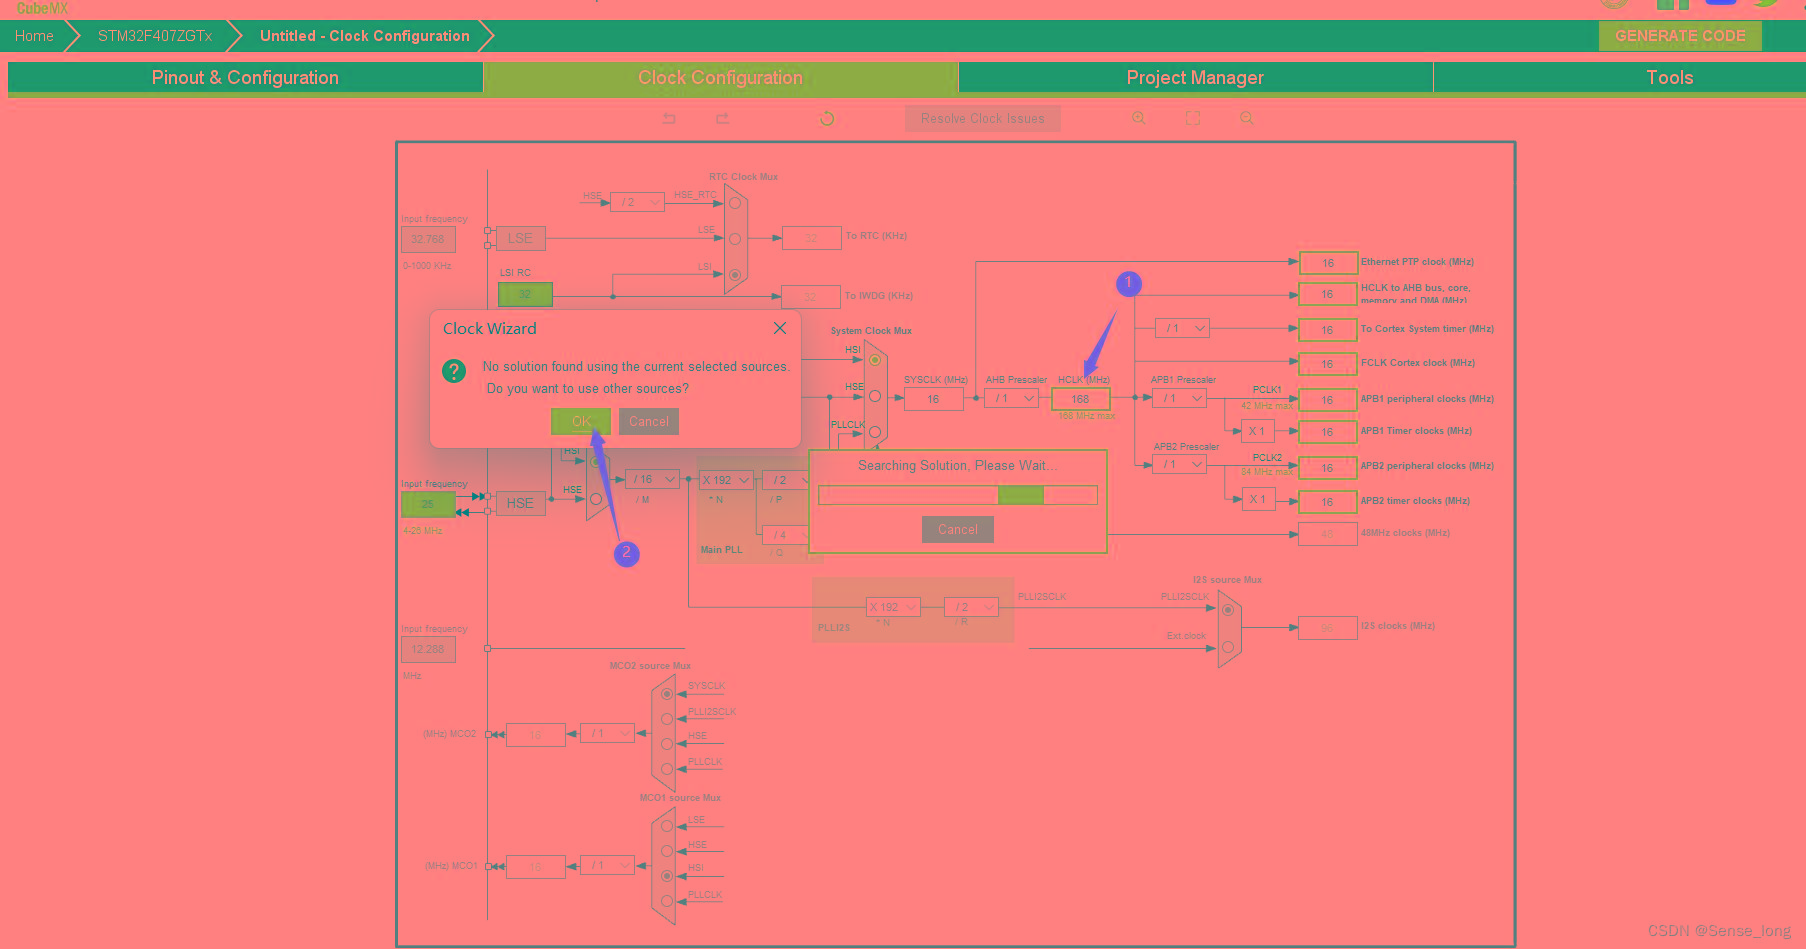Click Cancel in the Clock Wizard dialog
Image resolution: width=1806 pixels, height=949 pixels.
(x=649, y=421)
